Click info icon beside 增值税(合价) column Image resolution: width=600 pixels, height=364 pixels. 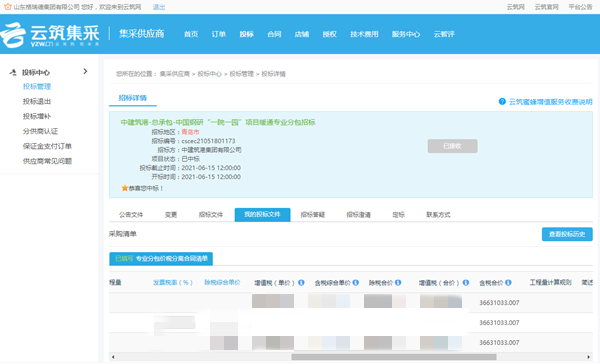pyautogui.click(x=466, y=283)
